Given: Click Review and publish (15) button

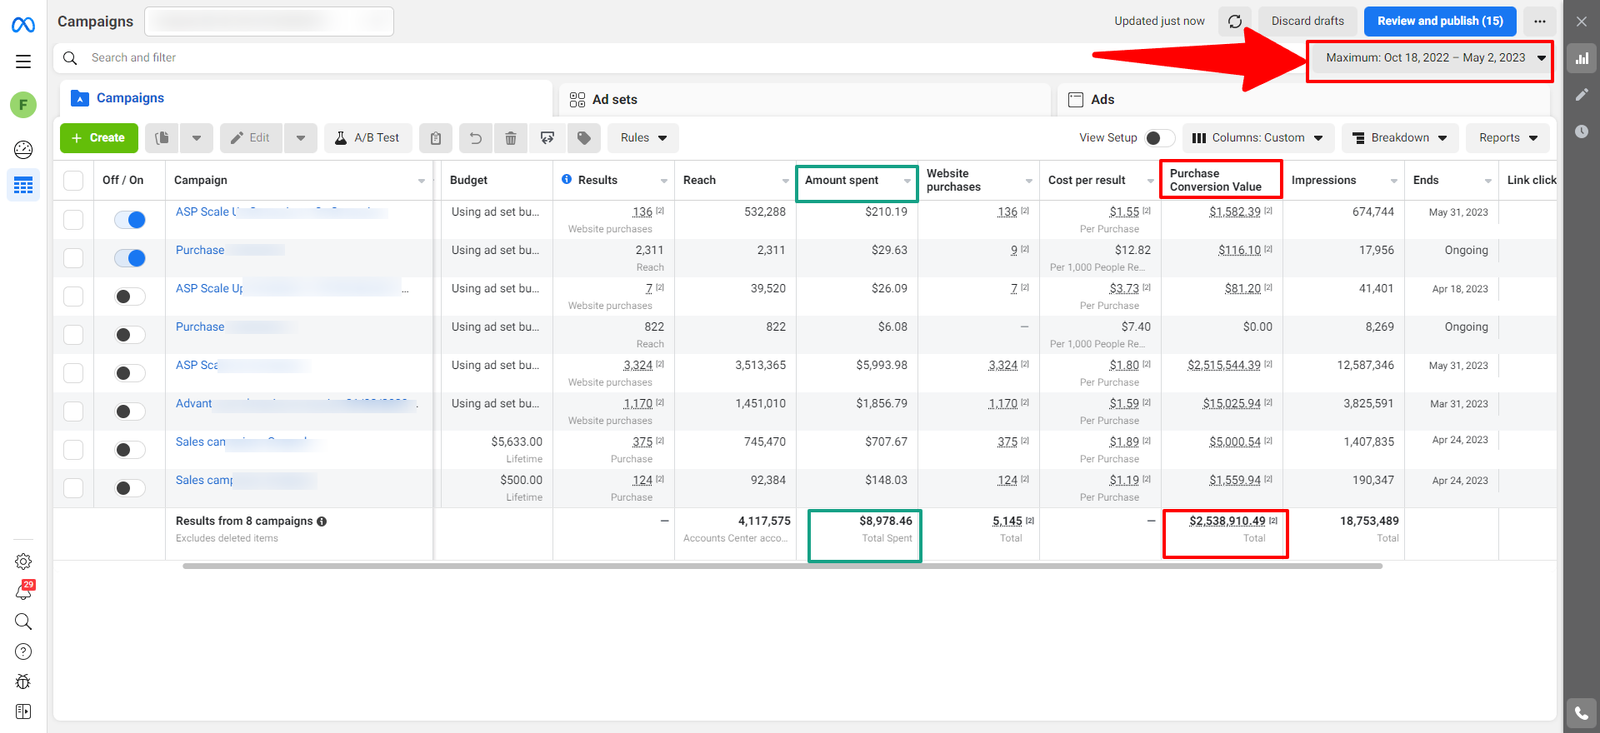Looking at the screenshot, I should click(1440, 21).
